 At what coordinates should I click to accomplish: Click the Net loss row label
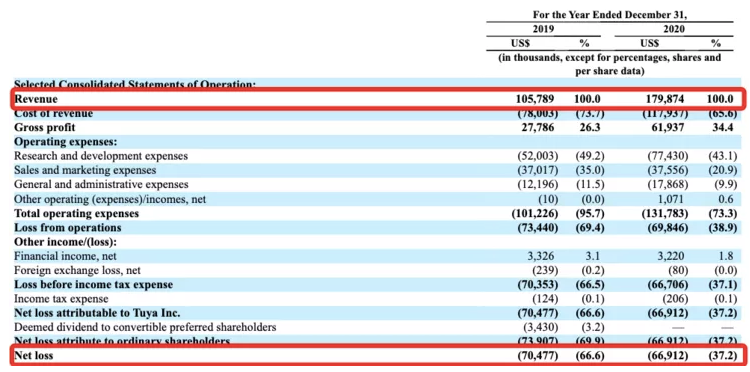[x=34, y=356]
